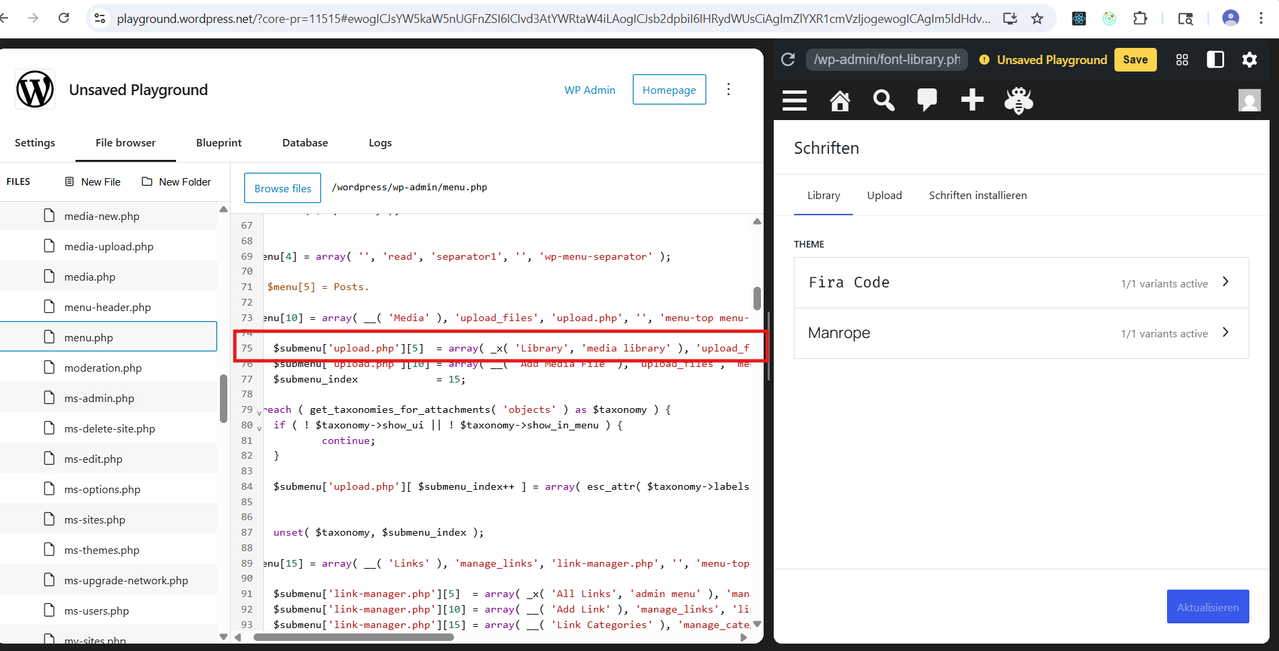The image size is (1279, 651).
Task: Open the Playground kebab options menu
Action: (x=728, y=89)
